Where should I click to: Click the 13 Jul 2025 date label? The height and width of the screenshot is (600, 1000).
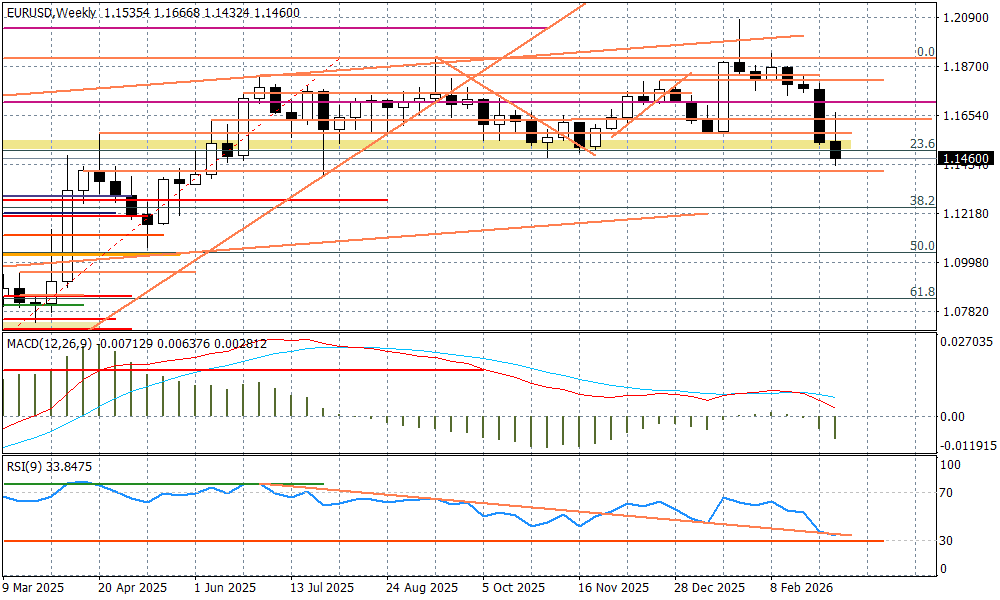[x=322, y=588]
